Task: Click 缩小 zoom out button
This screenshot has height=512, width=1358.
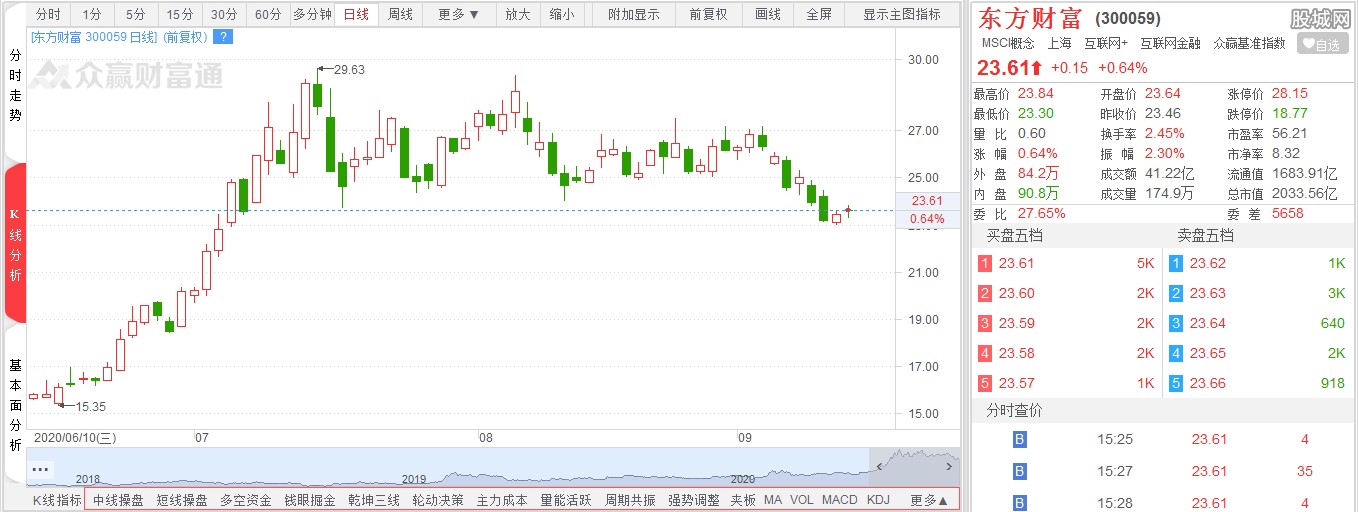Action: (x=561, y=14)
